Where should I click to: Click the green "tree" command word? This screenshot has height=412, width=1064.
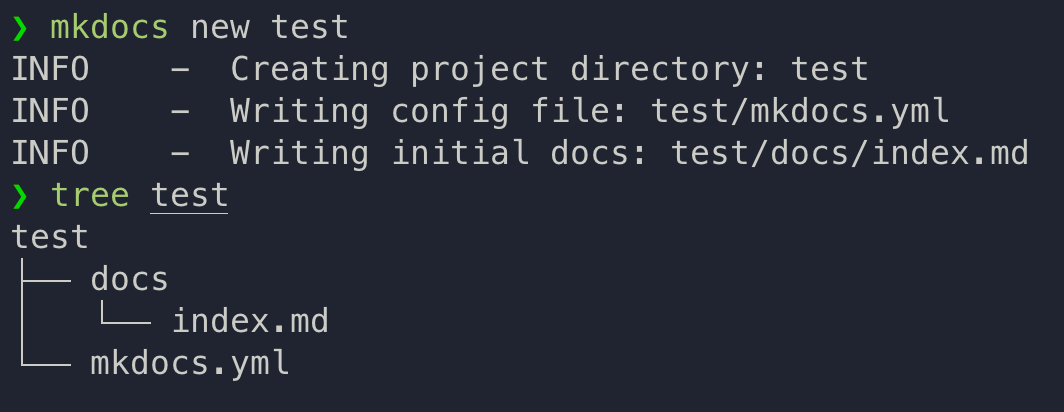(x=90, y=196)
